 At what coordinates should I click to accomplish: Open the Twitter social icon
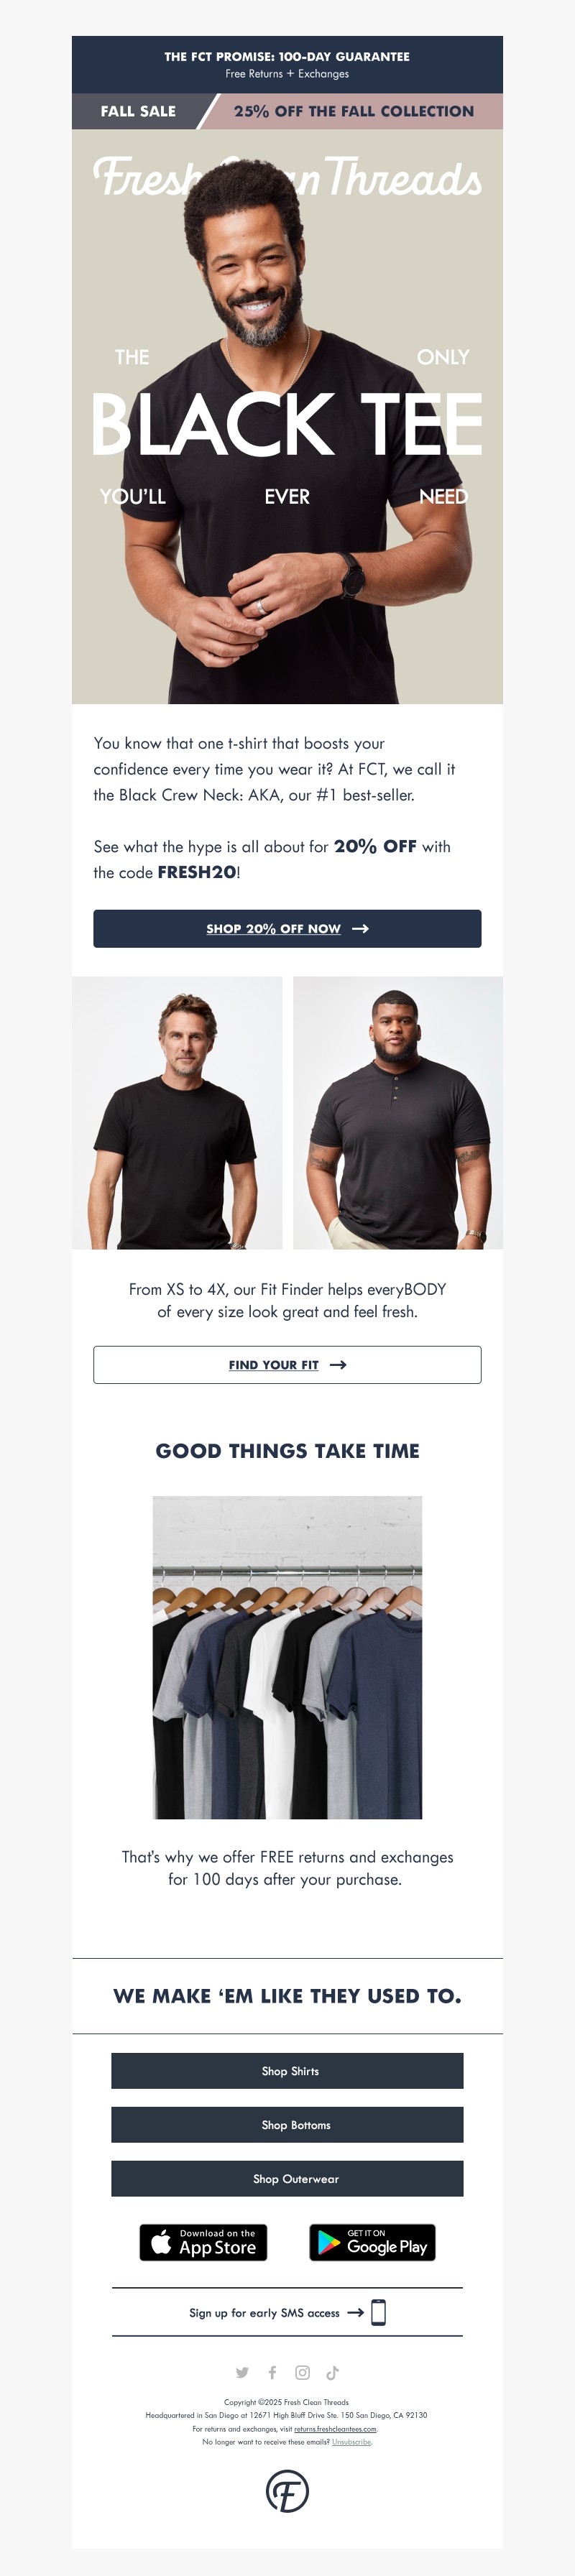(242, 2372)
